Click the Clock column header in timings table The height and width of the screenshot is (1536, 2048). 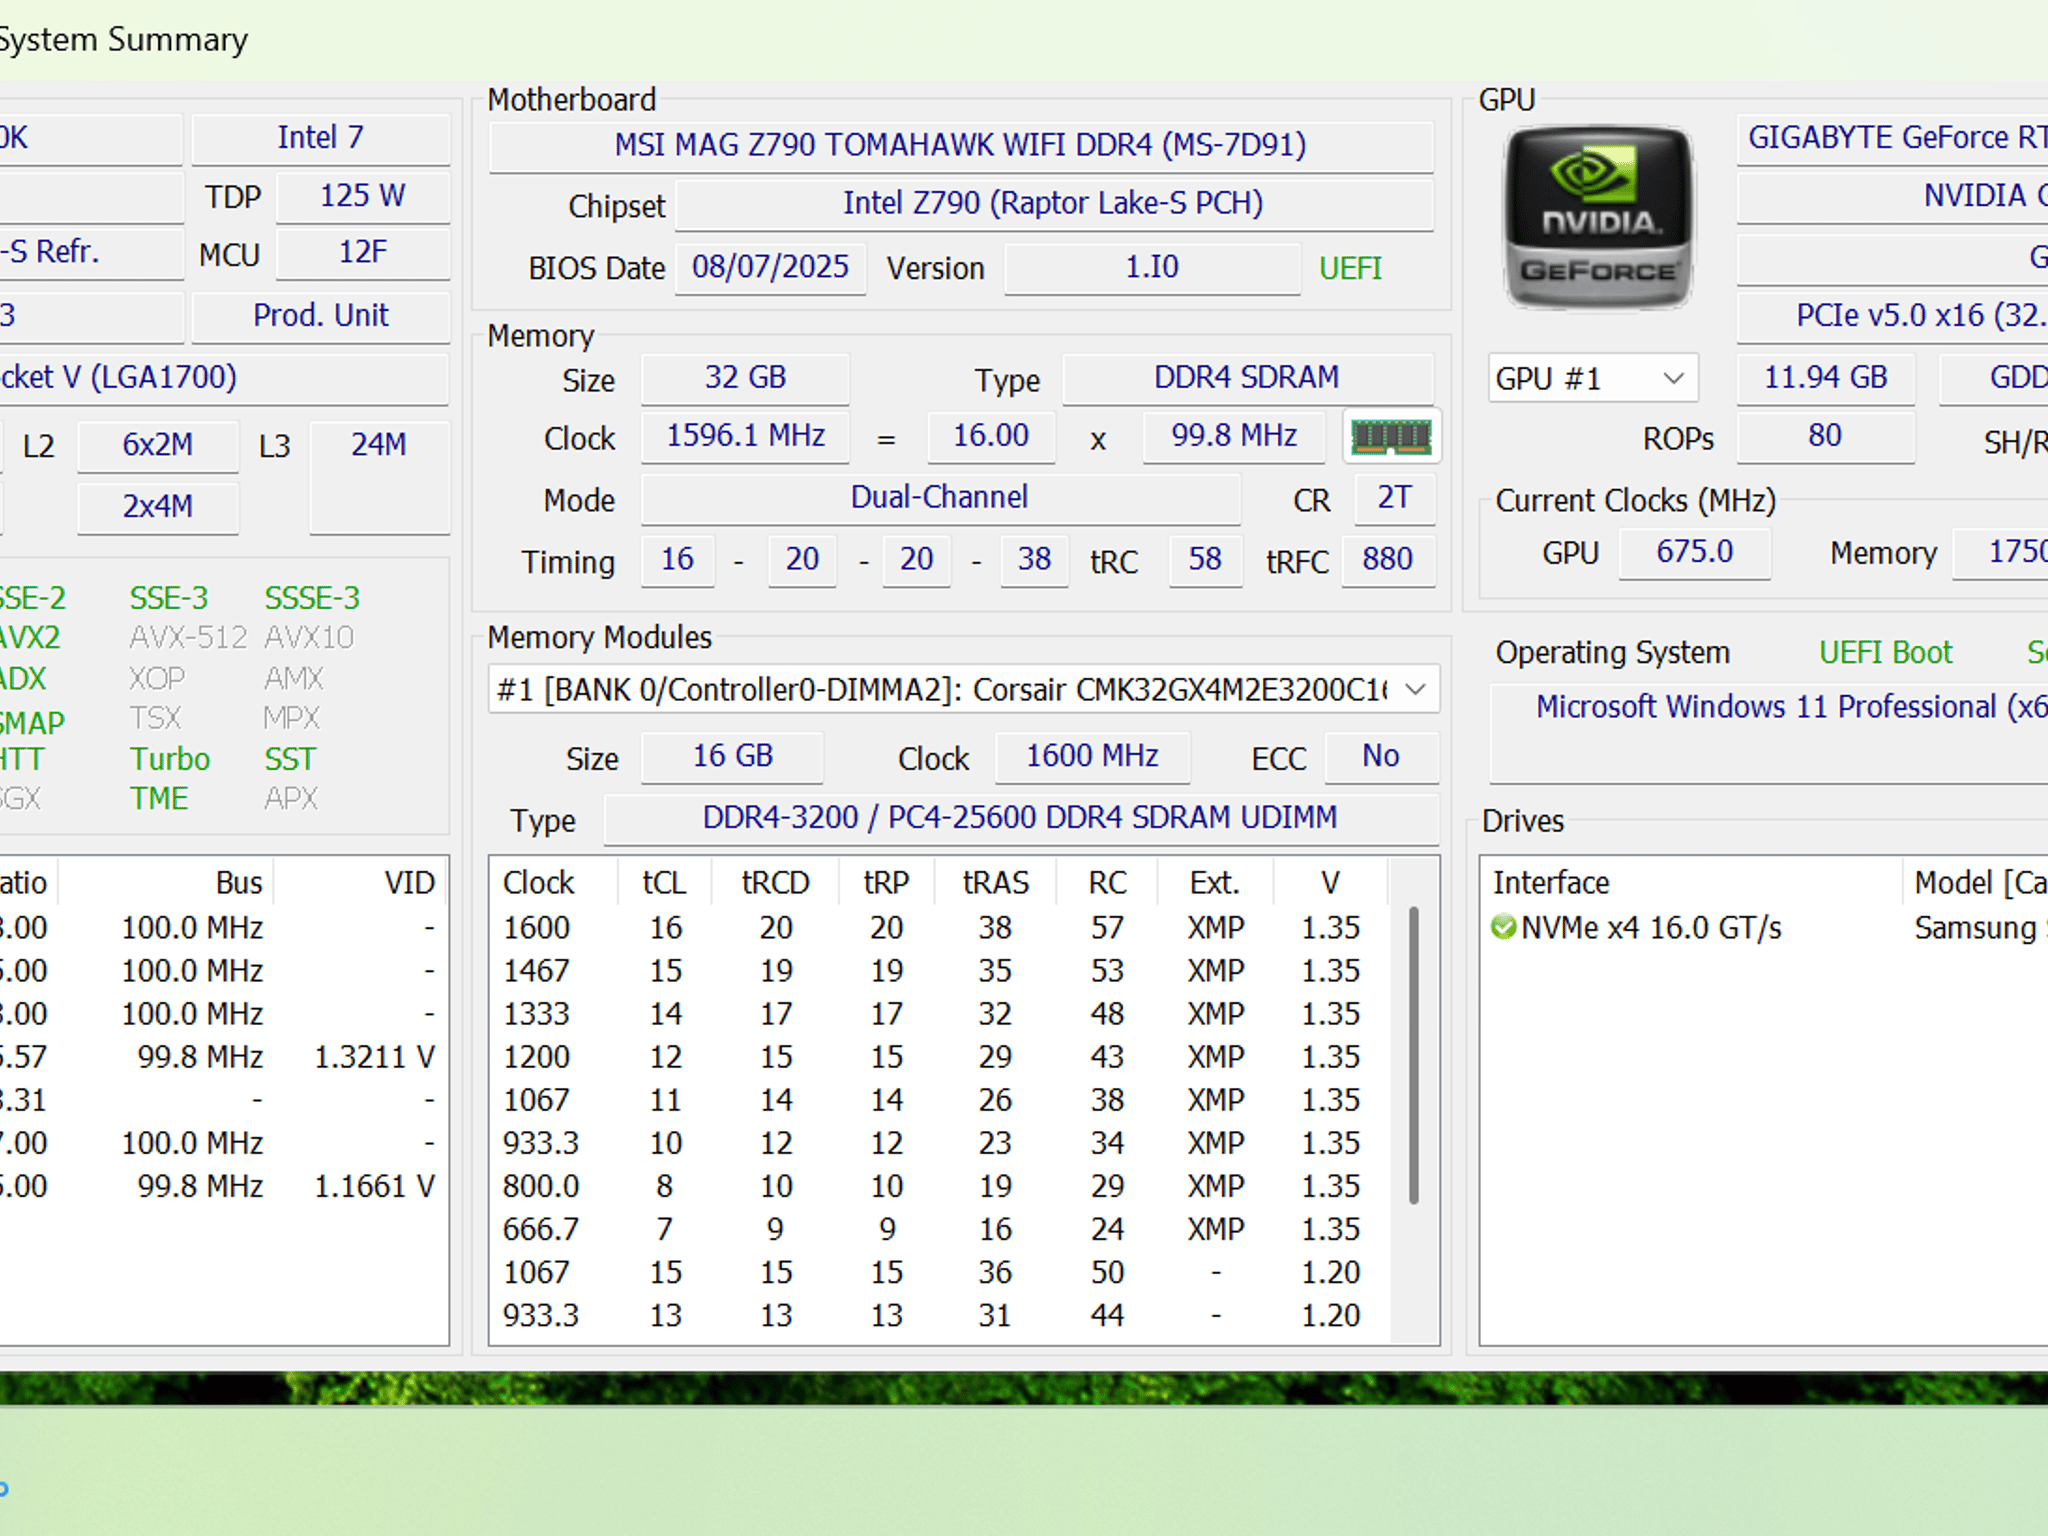pyautogui.click(x=538, y=883)
